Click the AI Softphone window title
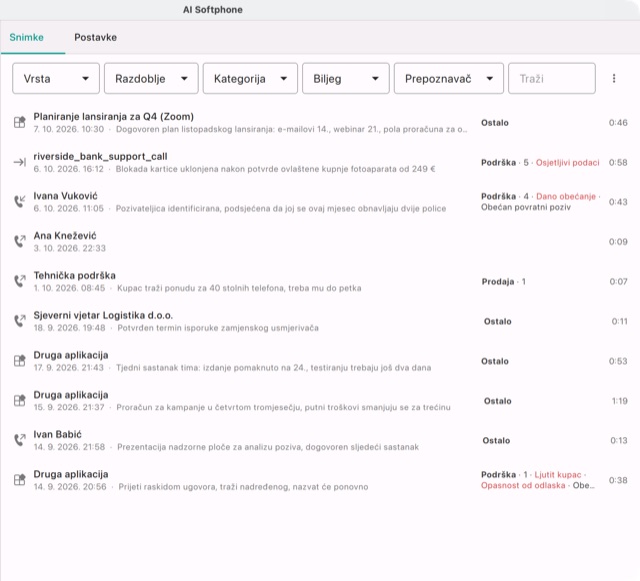Viewport: 640px width, 581px height. [x=213, y=10]
